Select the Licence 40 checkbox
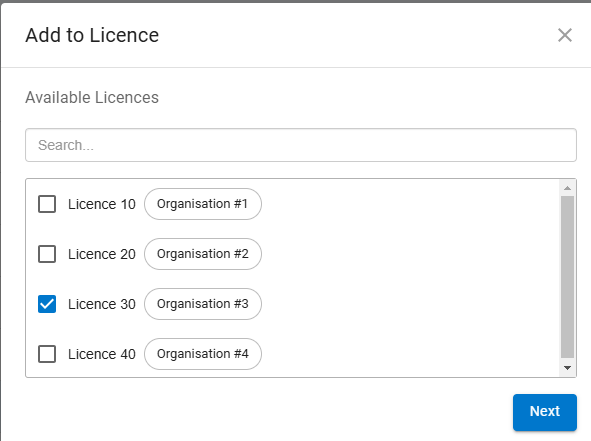The width and height of the screenshot is (591, 441). [x=47, y=354]
